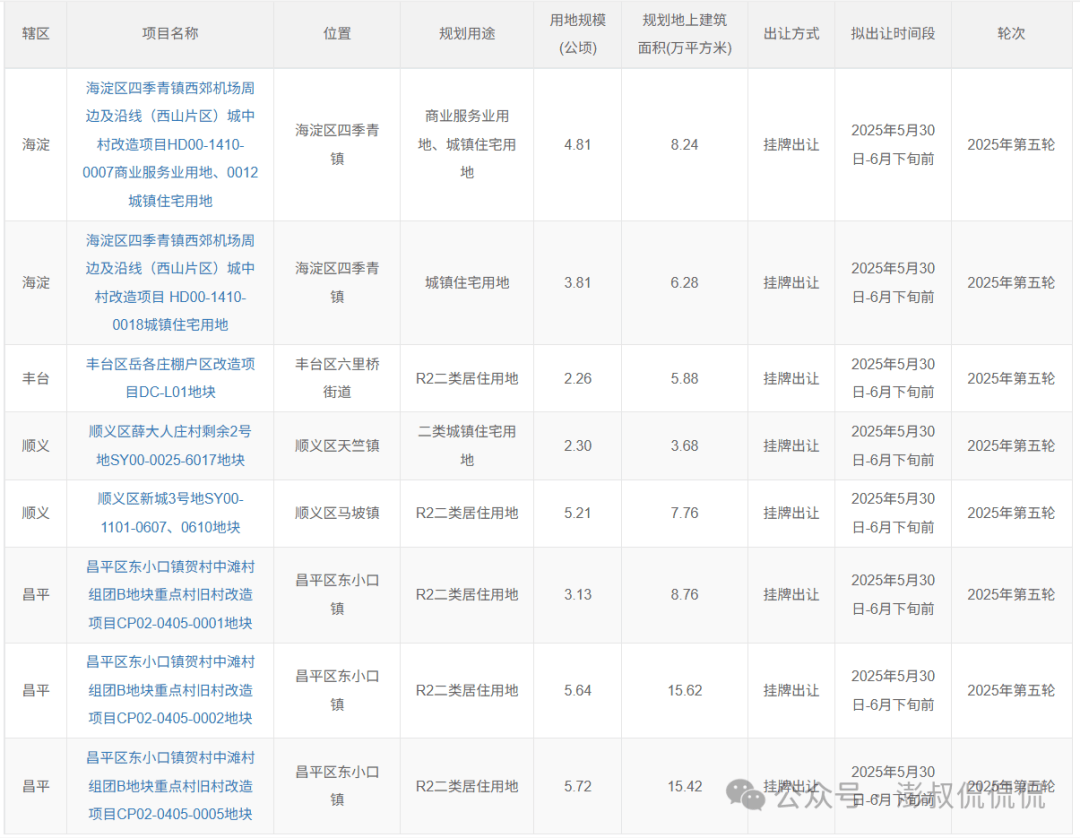Select the 用地规模(公顷) column header

click(x=577, y=33)
